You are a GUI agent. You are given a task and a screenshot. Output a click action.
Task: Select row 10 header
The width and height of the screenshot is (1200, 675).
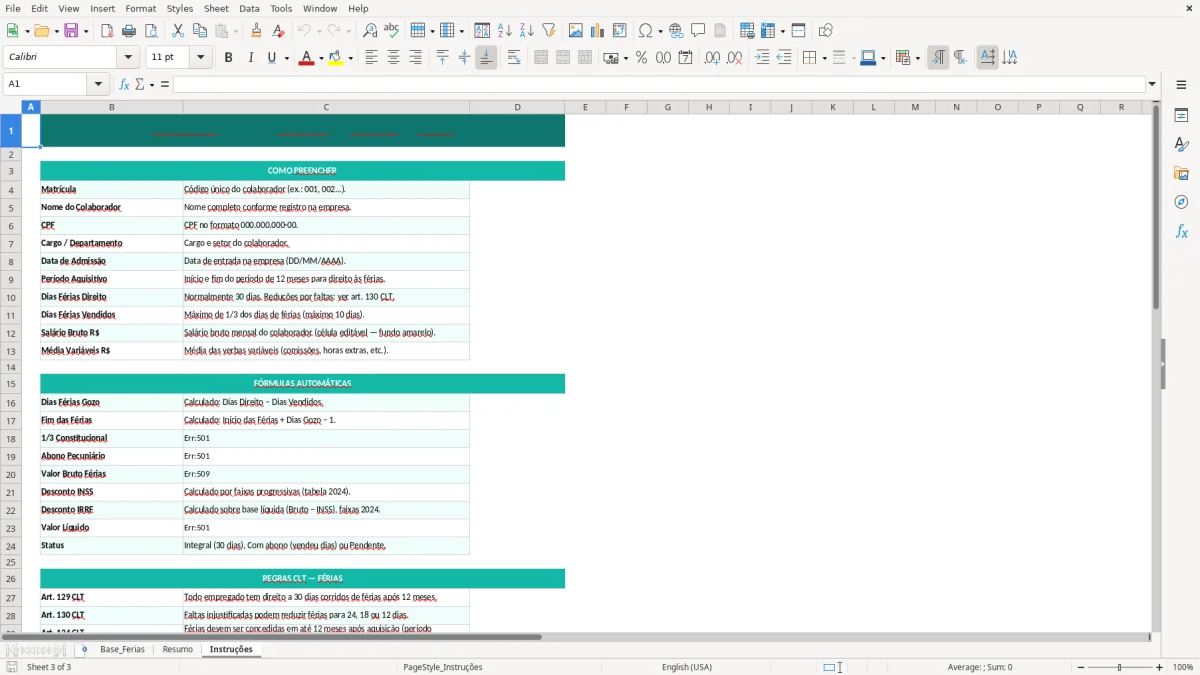pos(11,297)
